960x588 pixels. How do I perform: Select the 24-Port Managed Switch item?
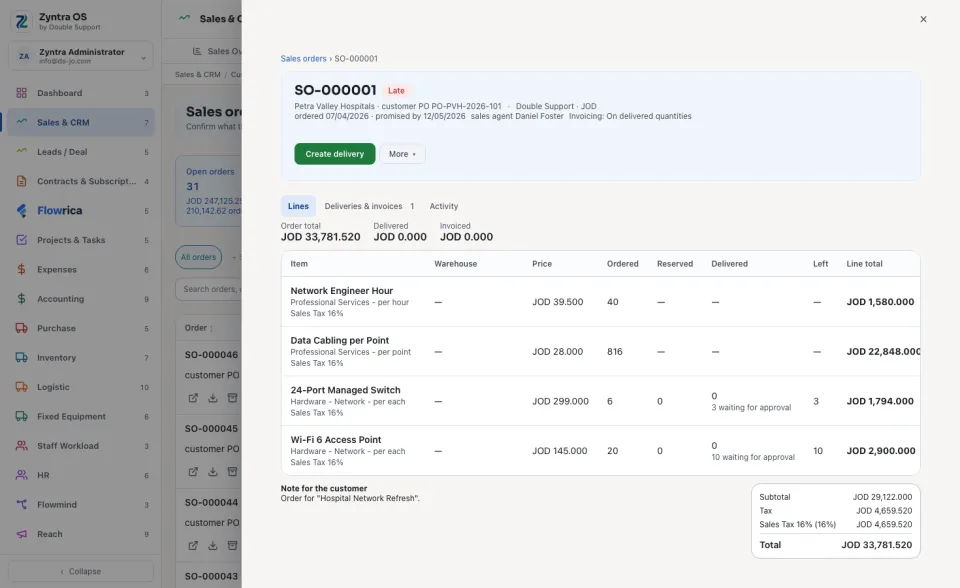pyautogui.click(x=600, y=401)
